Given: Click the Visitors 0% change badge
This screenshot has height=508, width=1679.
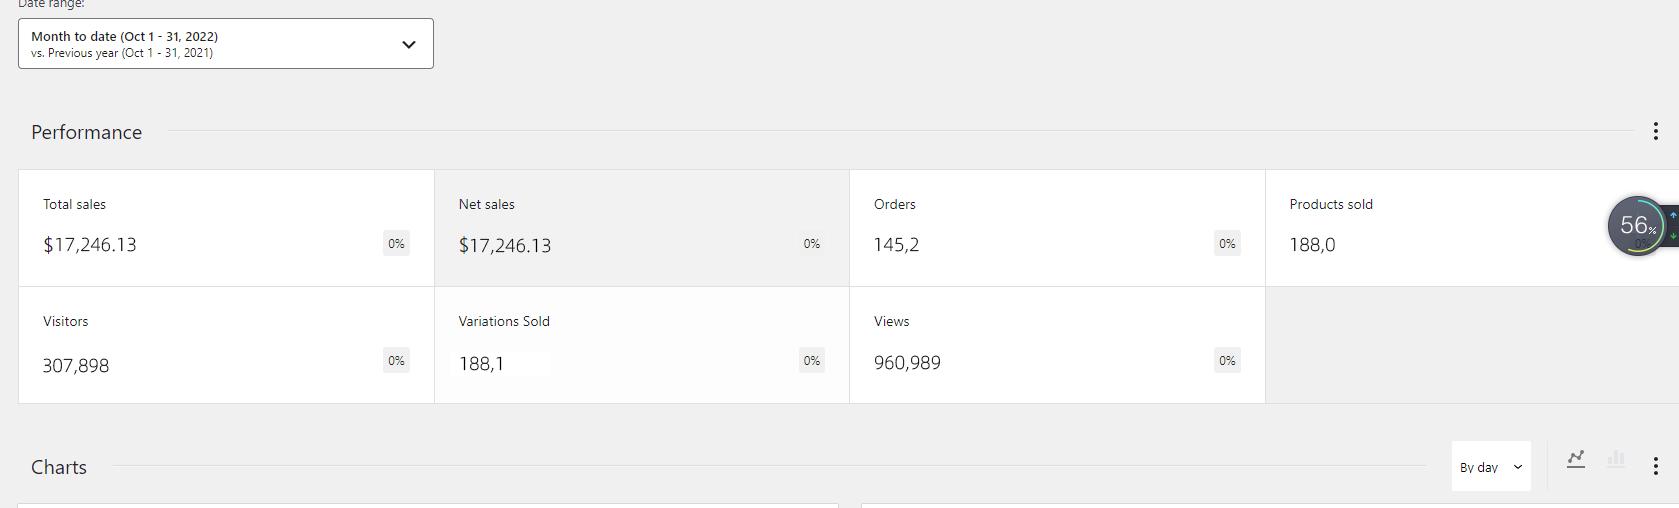Looking at the screenshot, I should pos(396,360).
